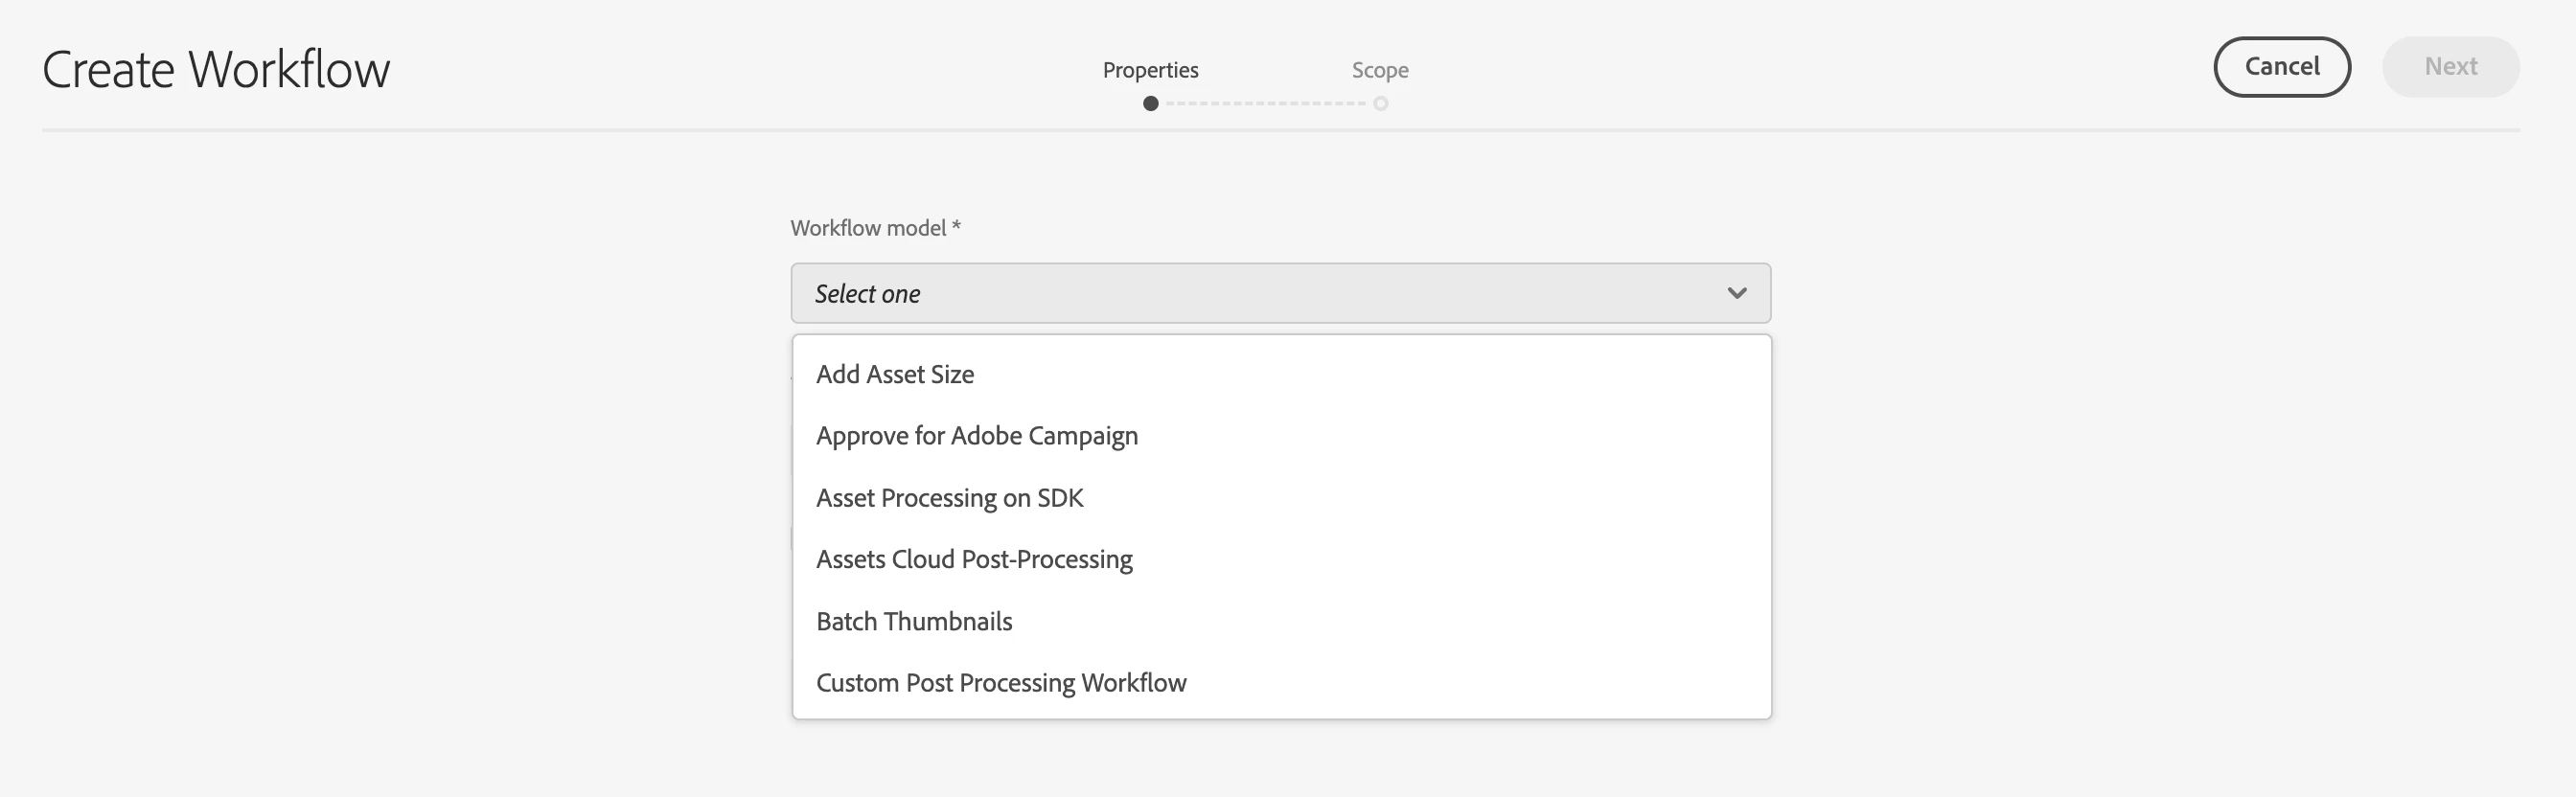
Task: Click the blank area below the options list
Action: (x=1280, y=760)
